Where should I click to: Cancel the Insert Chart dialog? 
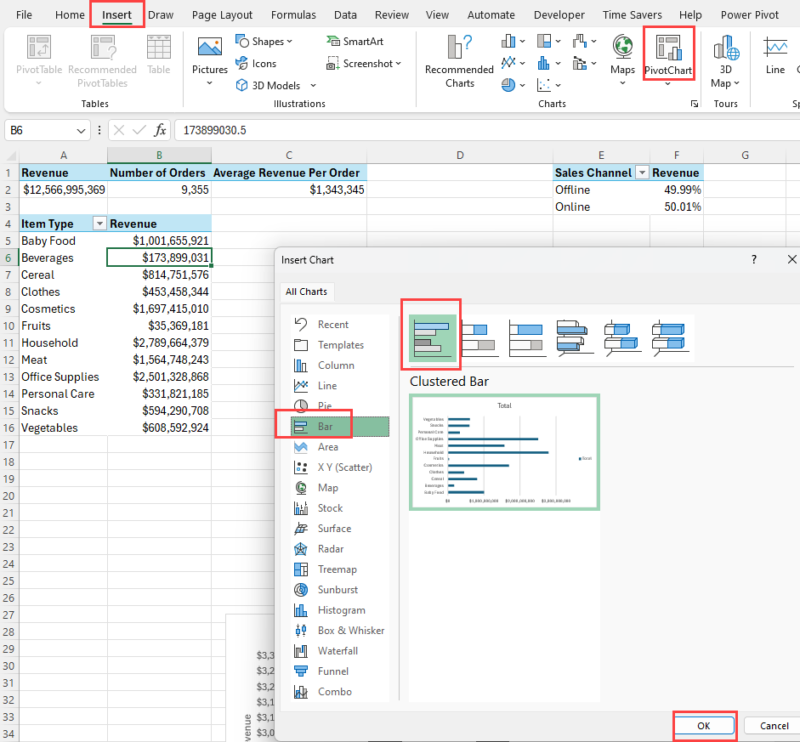pyautogui.click(x=775, y=726)
